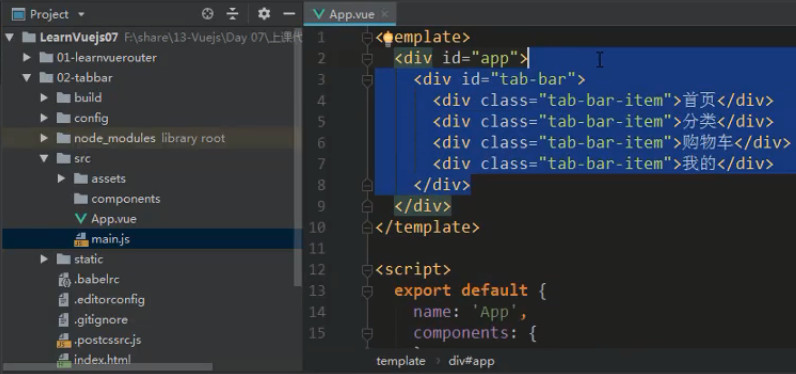Viewport: 796px width, 374px height.
Task: Toggle code fold marker on line 2
Action: pos(367,58)
